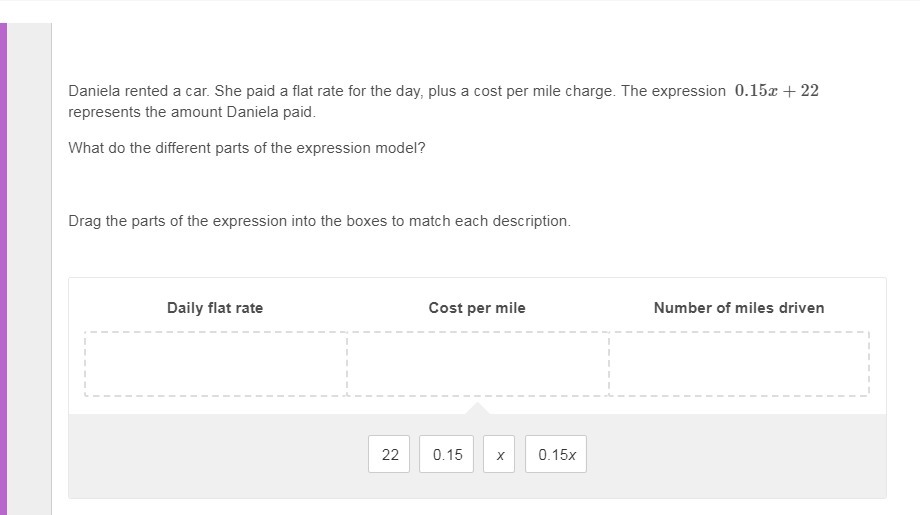920x515 pixels.
Task: Click the drop box under Cost per mile
Action: coord(477,364)
